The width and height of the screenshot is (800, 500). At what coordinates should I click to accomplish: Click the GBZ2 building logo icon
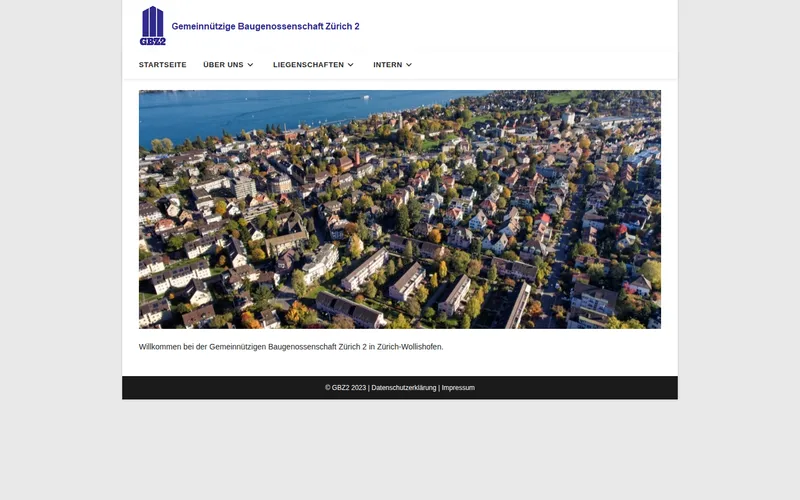click(x=153, y=26)
